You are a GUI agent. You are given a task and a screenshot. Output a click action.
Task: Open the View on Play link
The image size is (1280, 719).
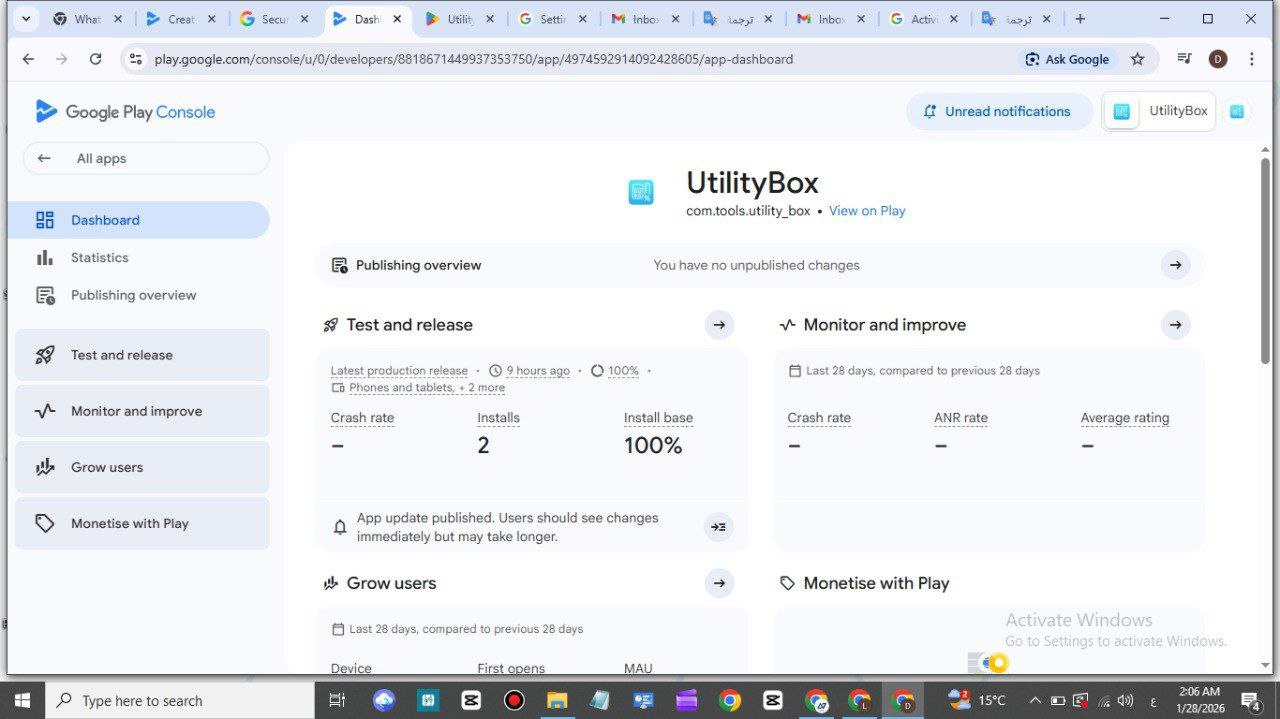tap(866, 211)
